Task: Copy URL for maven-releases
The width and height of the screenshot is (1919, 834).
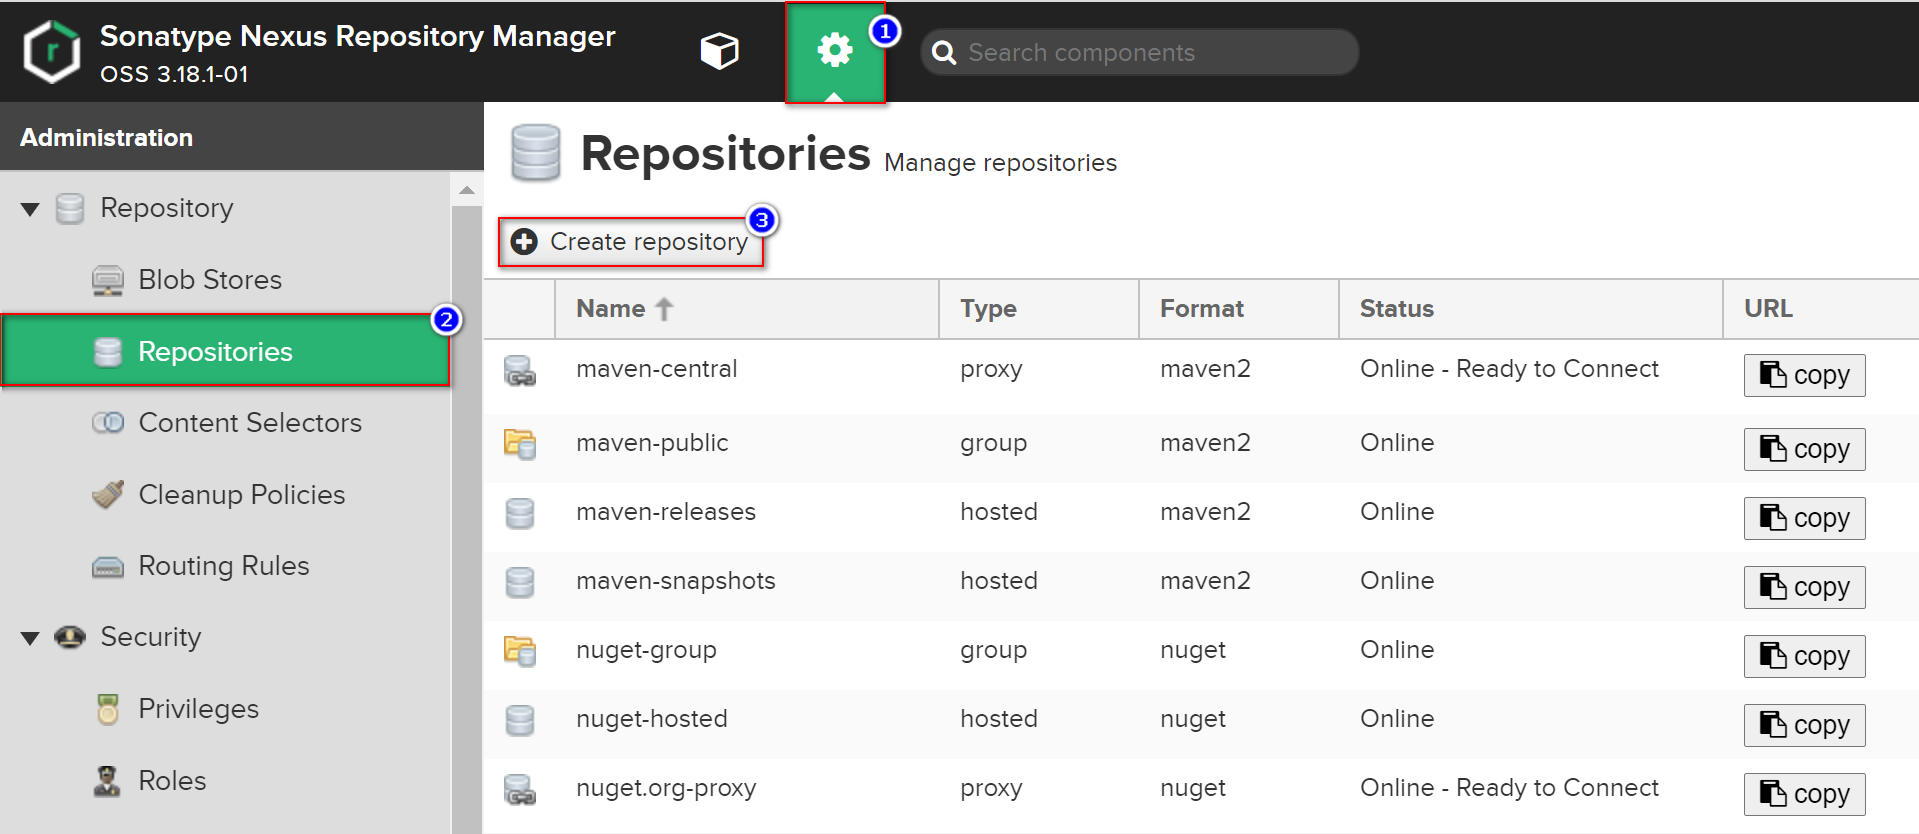Action: click(x=1804, y=518)
